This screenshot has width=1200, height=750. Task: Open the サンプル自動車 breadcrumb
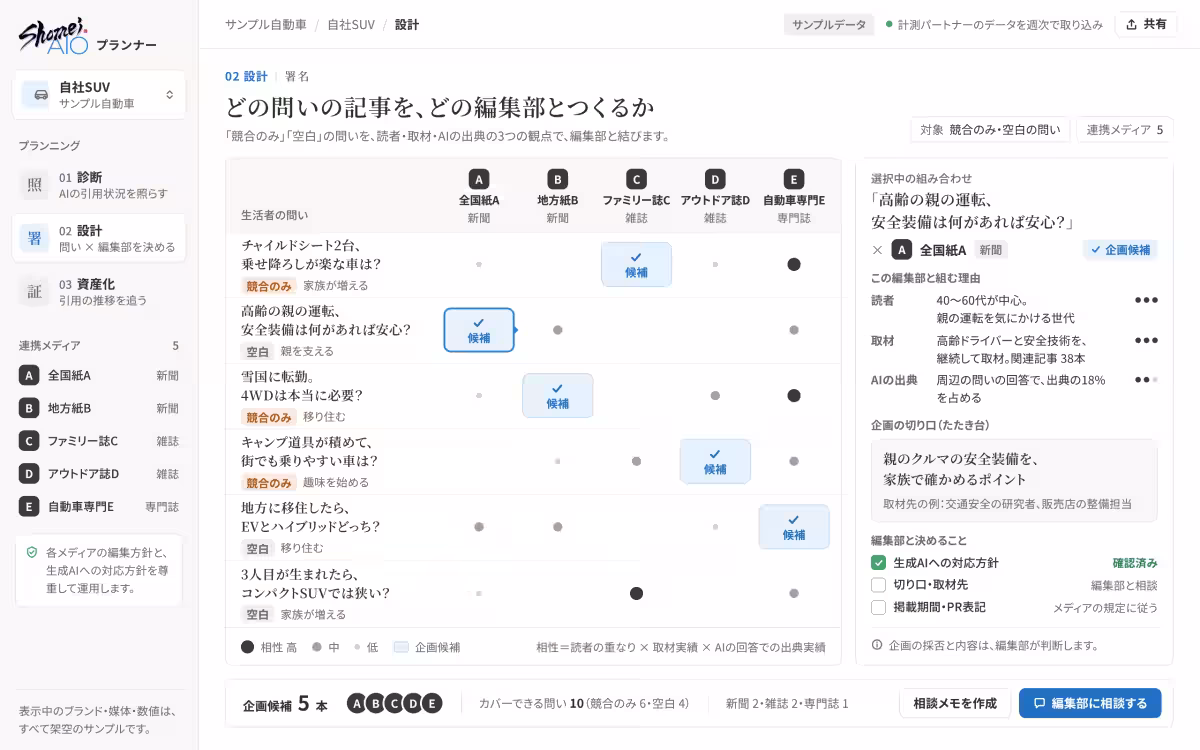tap(264, 24)
